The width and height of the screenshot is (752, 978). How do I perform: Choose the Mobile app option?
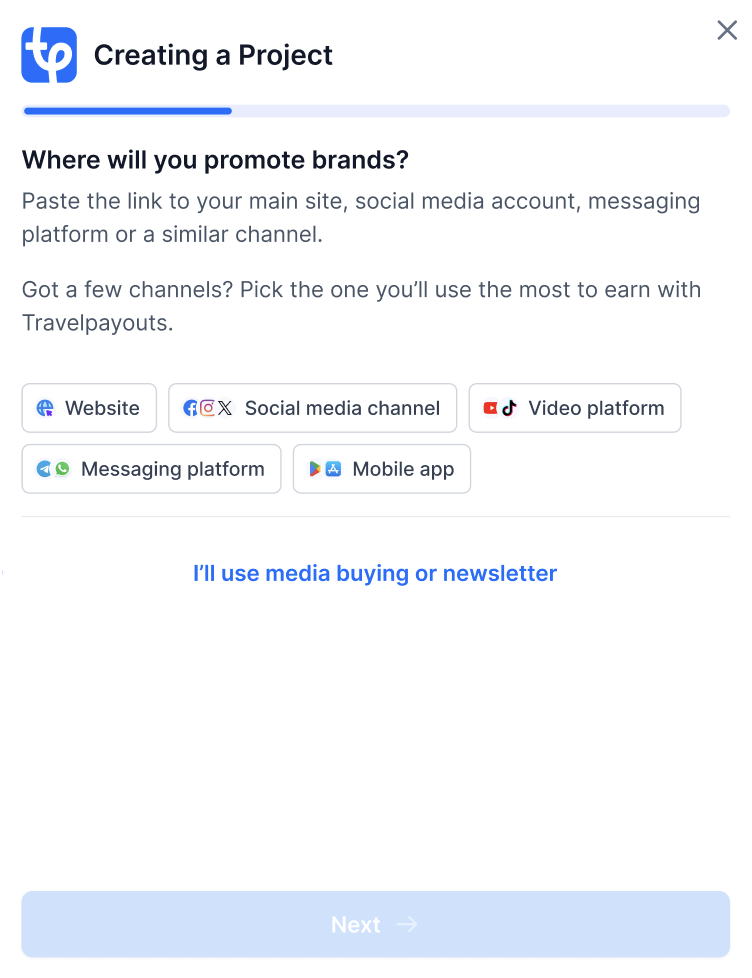[382, 469]
